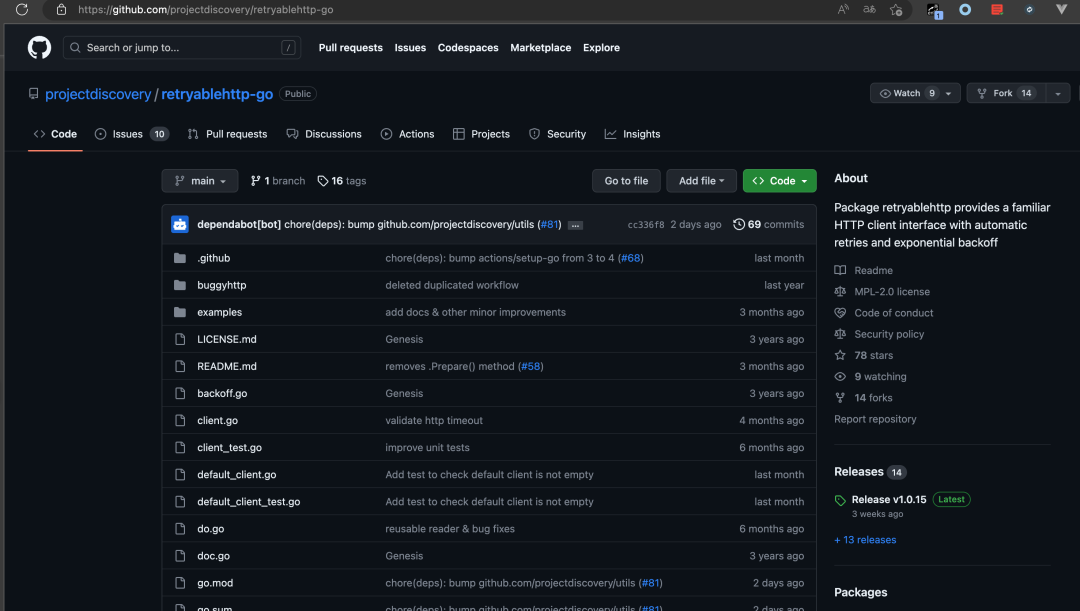1080x611 pixels.
Task: Expand the fork options dropdown arrow
Action: (x=1058, y=93)
